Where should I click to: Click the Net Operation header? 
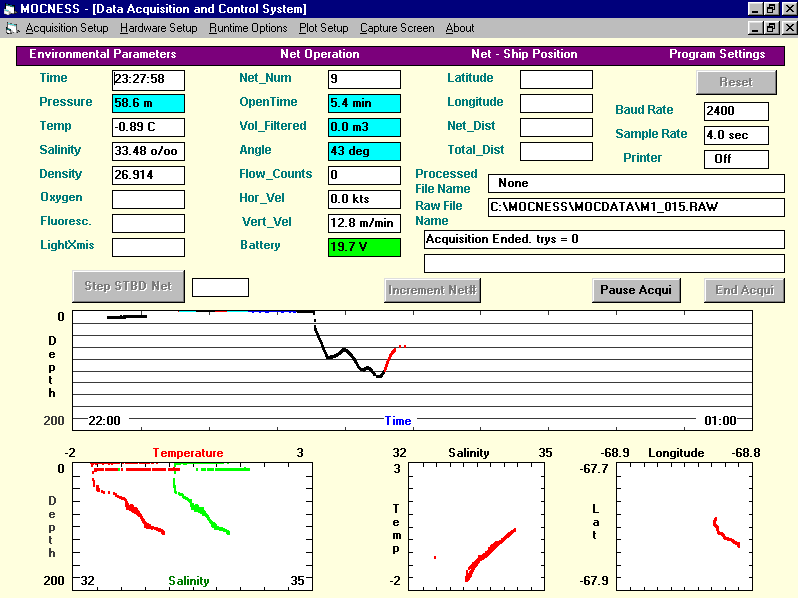(x=320, y=54)
